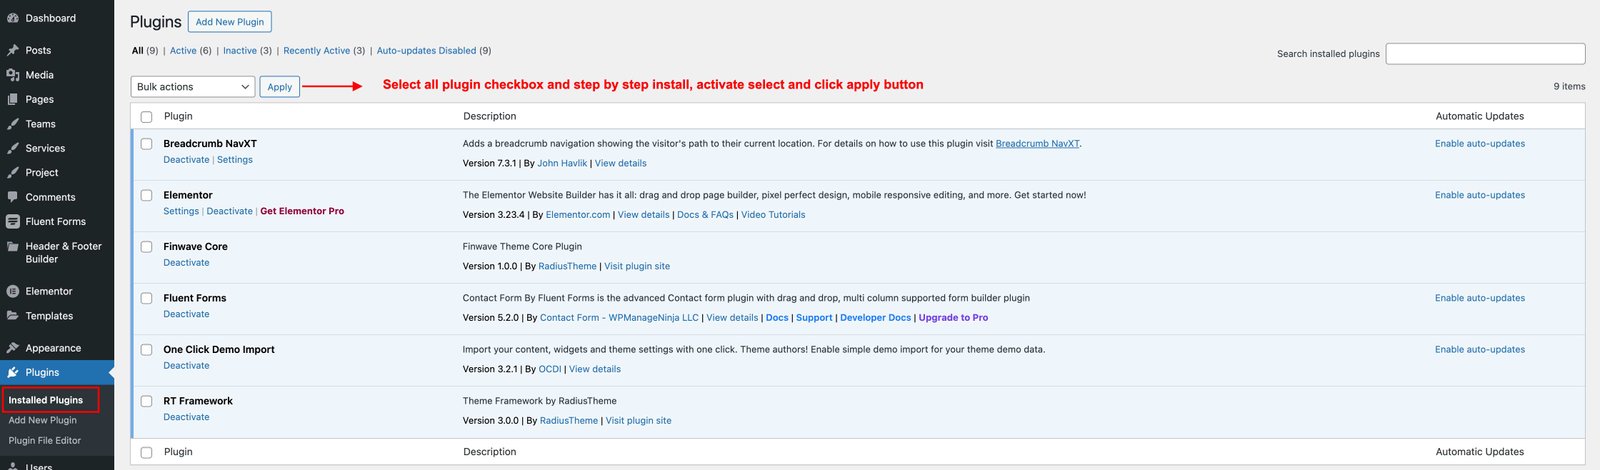Image resolution: width=1600 pixels, height=470 pixels.
Task: Click the Posts pin icon
Action: click(13, 50)
